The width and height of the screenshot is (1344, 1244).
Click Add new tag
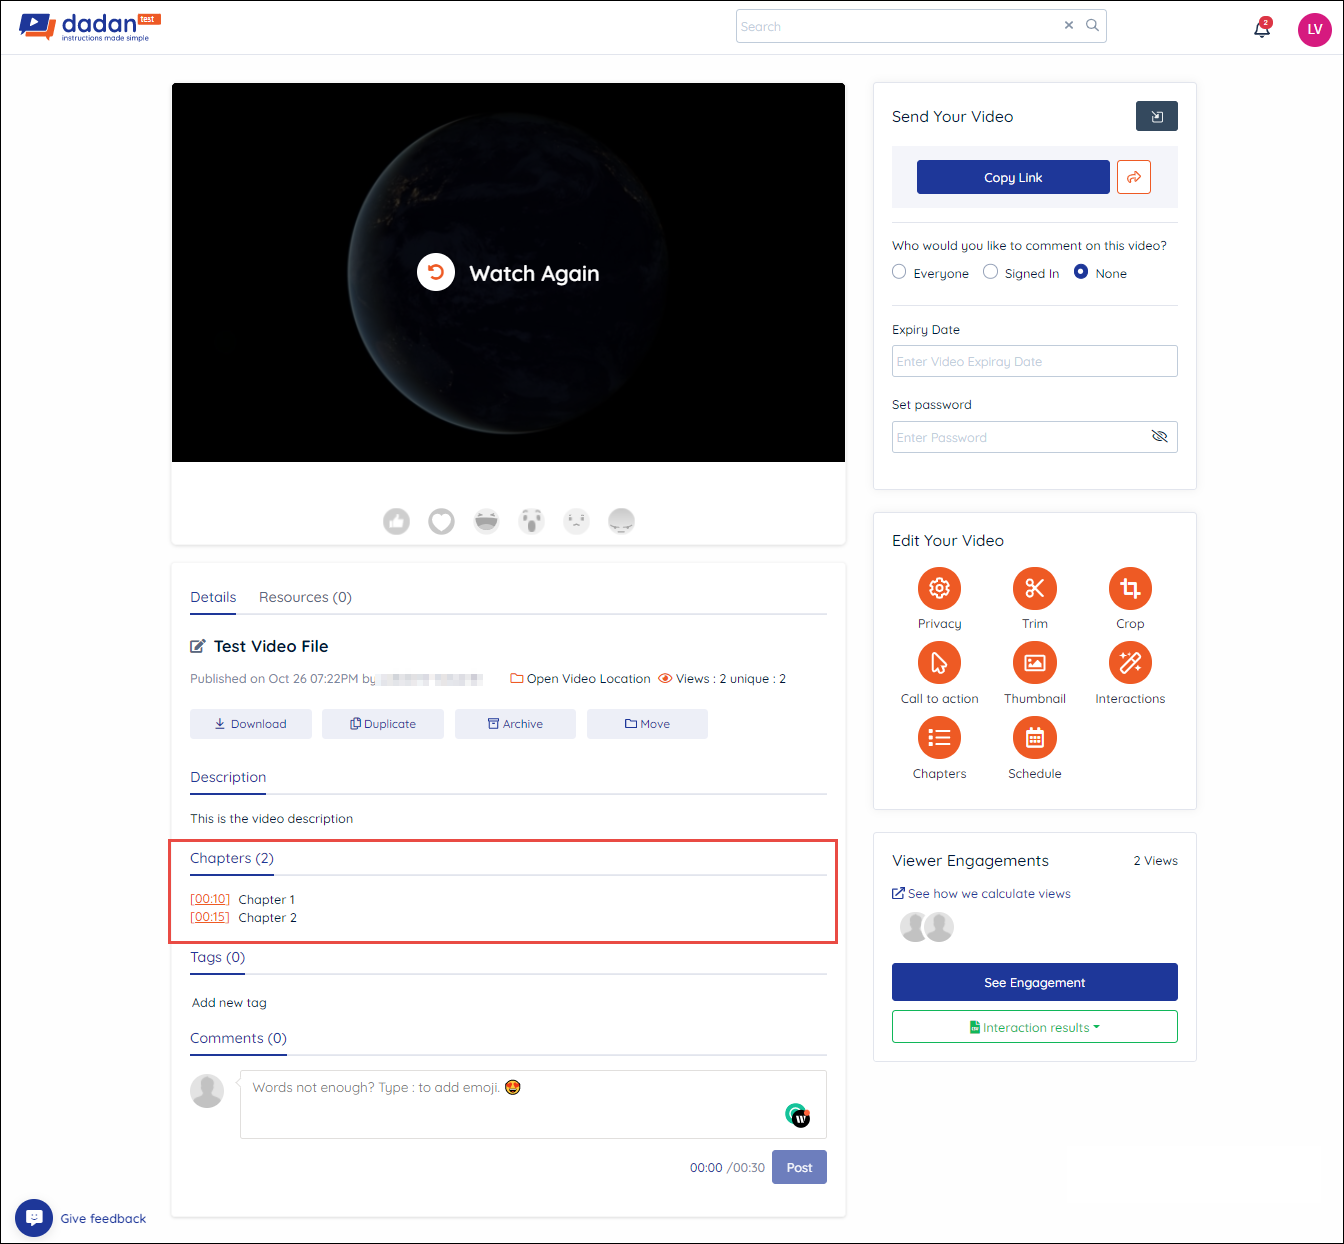coord(229,1003)
